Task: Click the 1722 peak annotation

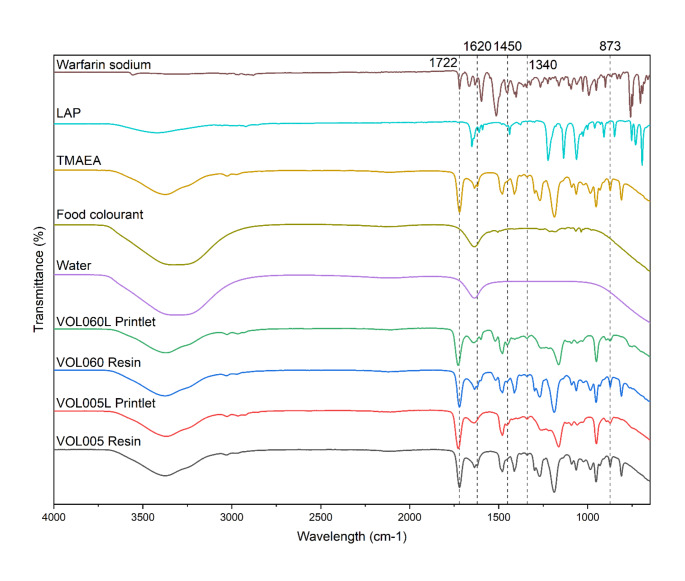Action: pyautogui.click(x=443, y=63)
